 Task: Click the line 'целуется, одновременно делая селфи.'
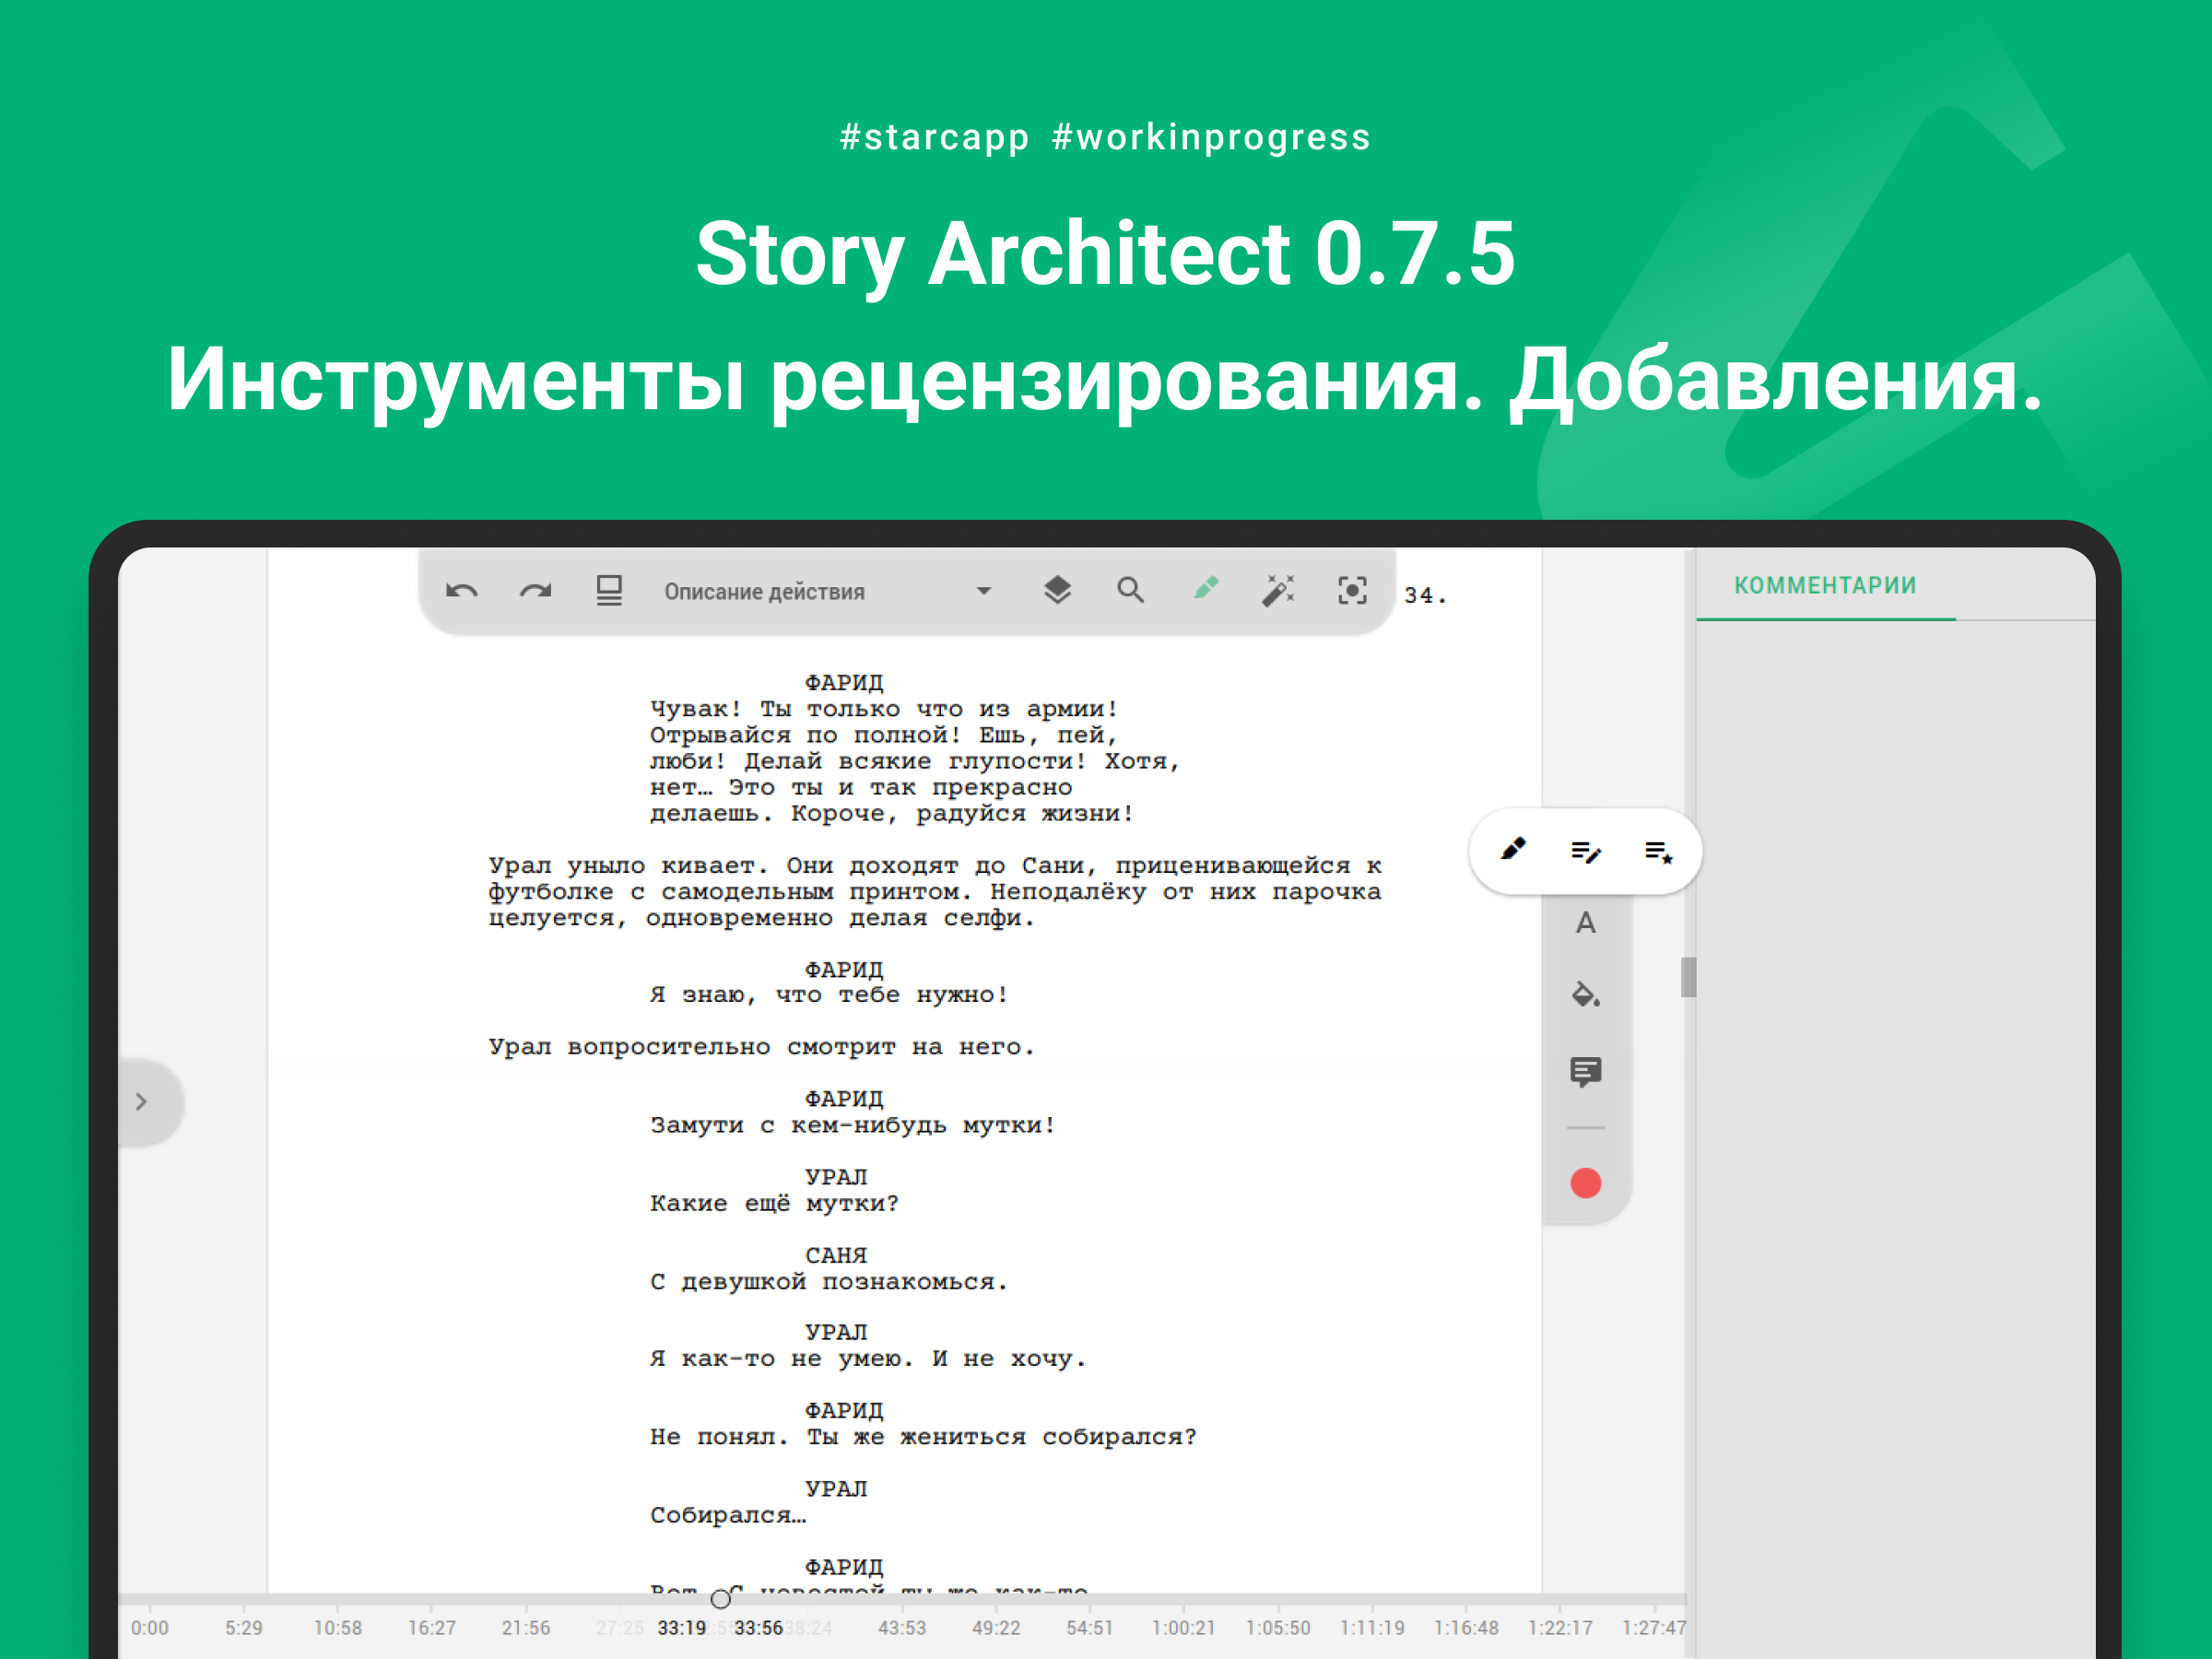(x=762, y=917)
